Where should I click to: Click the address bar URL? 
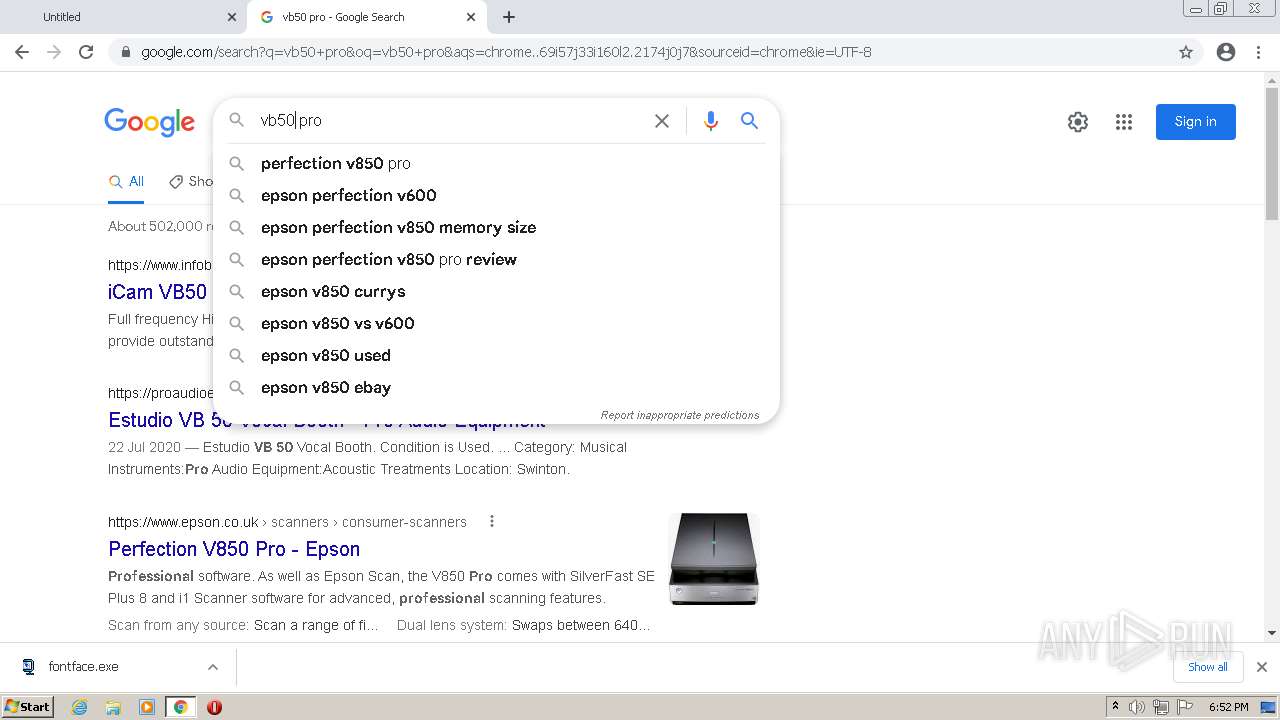click(506, 52)
